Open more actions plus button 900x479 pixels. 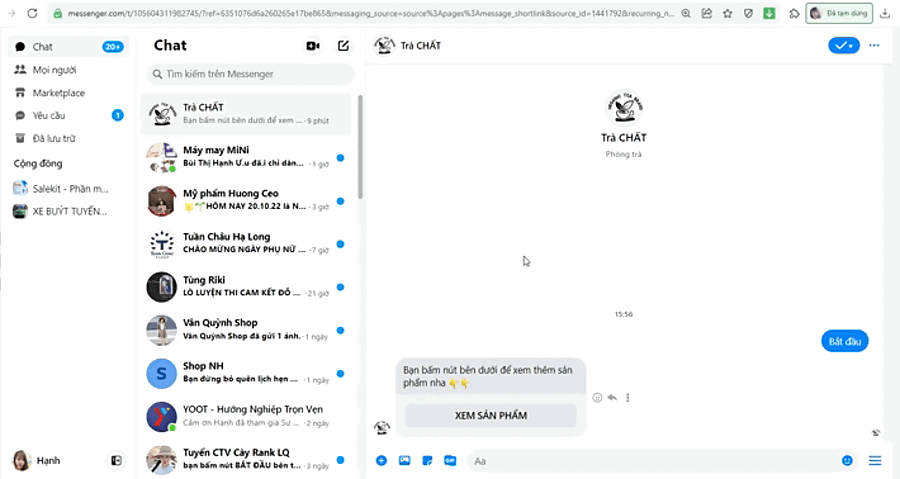pos(381,461)
